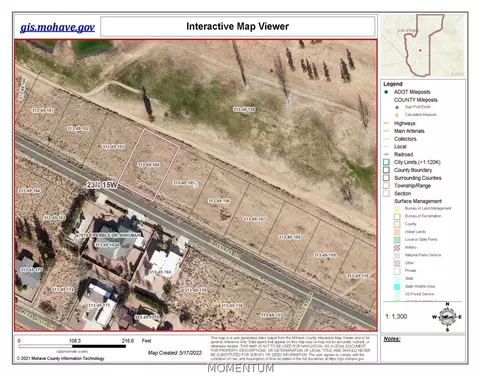Image resolution: width=480 pixels, height=376 pixels.
Task: Select the Local or State Parks swatch
Action: pos(397,239)
